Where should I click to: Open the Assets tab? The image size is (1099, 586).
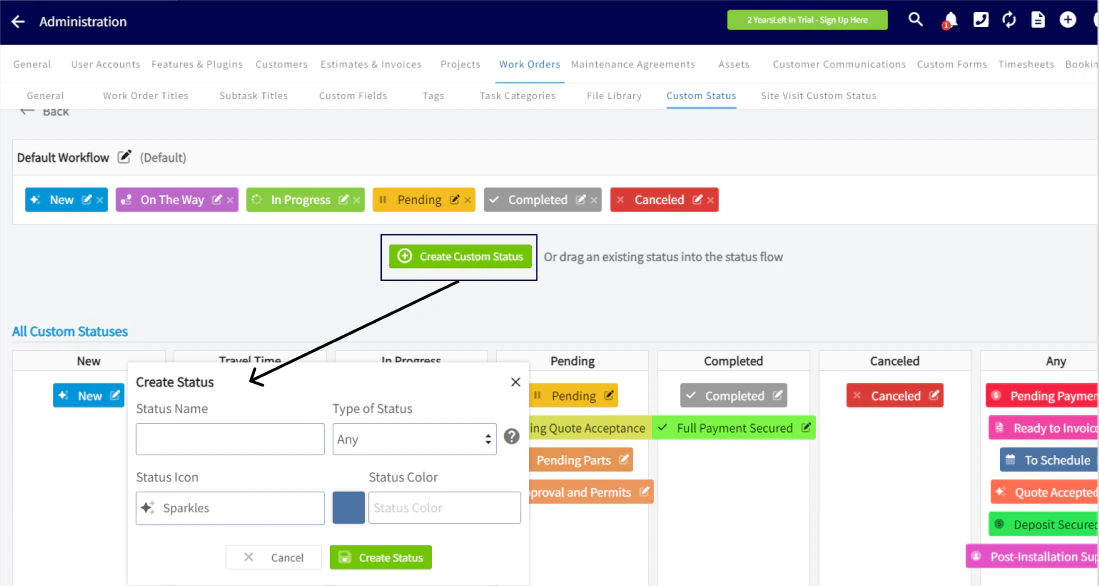(x=734, y=64)
